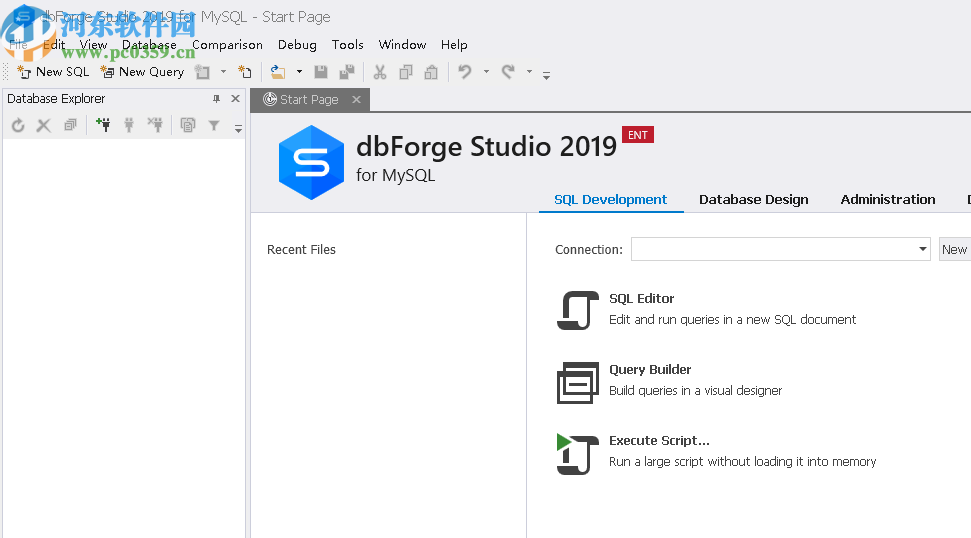This screenshot has height=538, width=971.
Task: Open the Comparison menu
Action: 227,45
